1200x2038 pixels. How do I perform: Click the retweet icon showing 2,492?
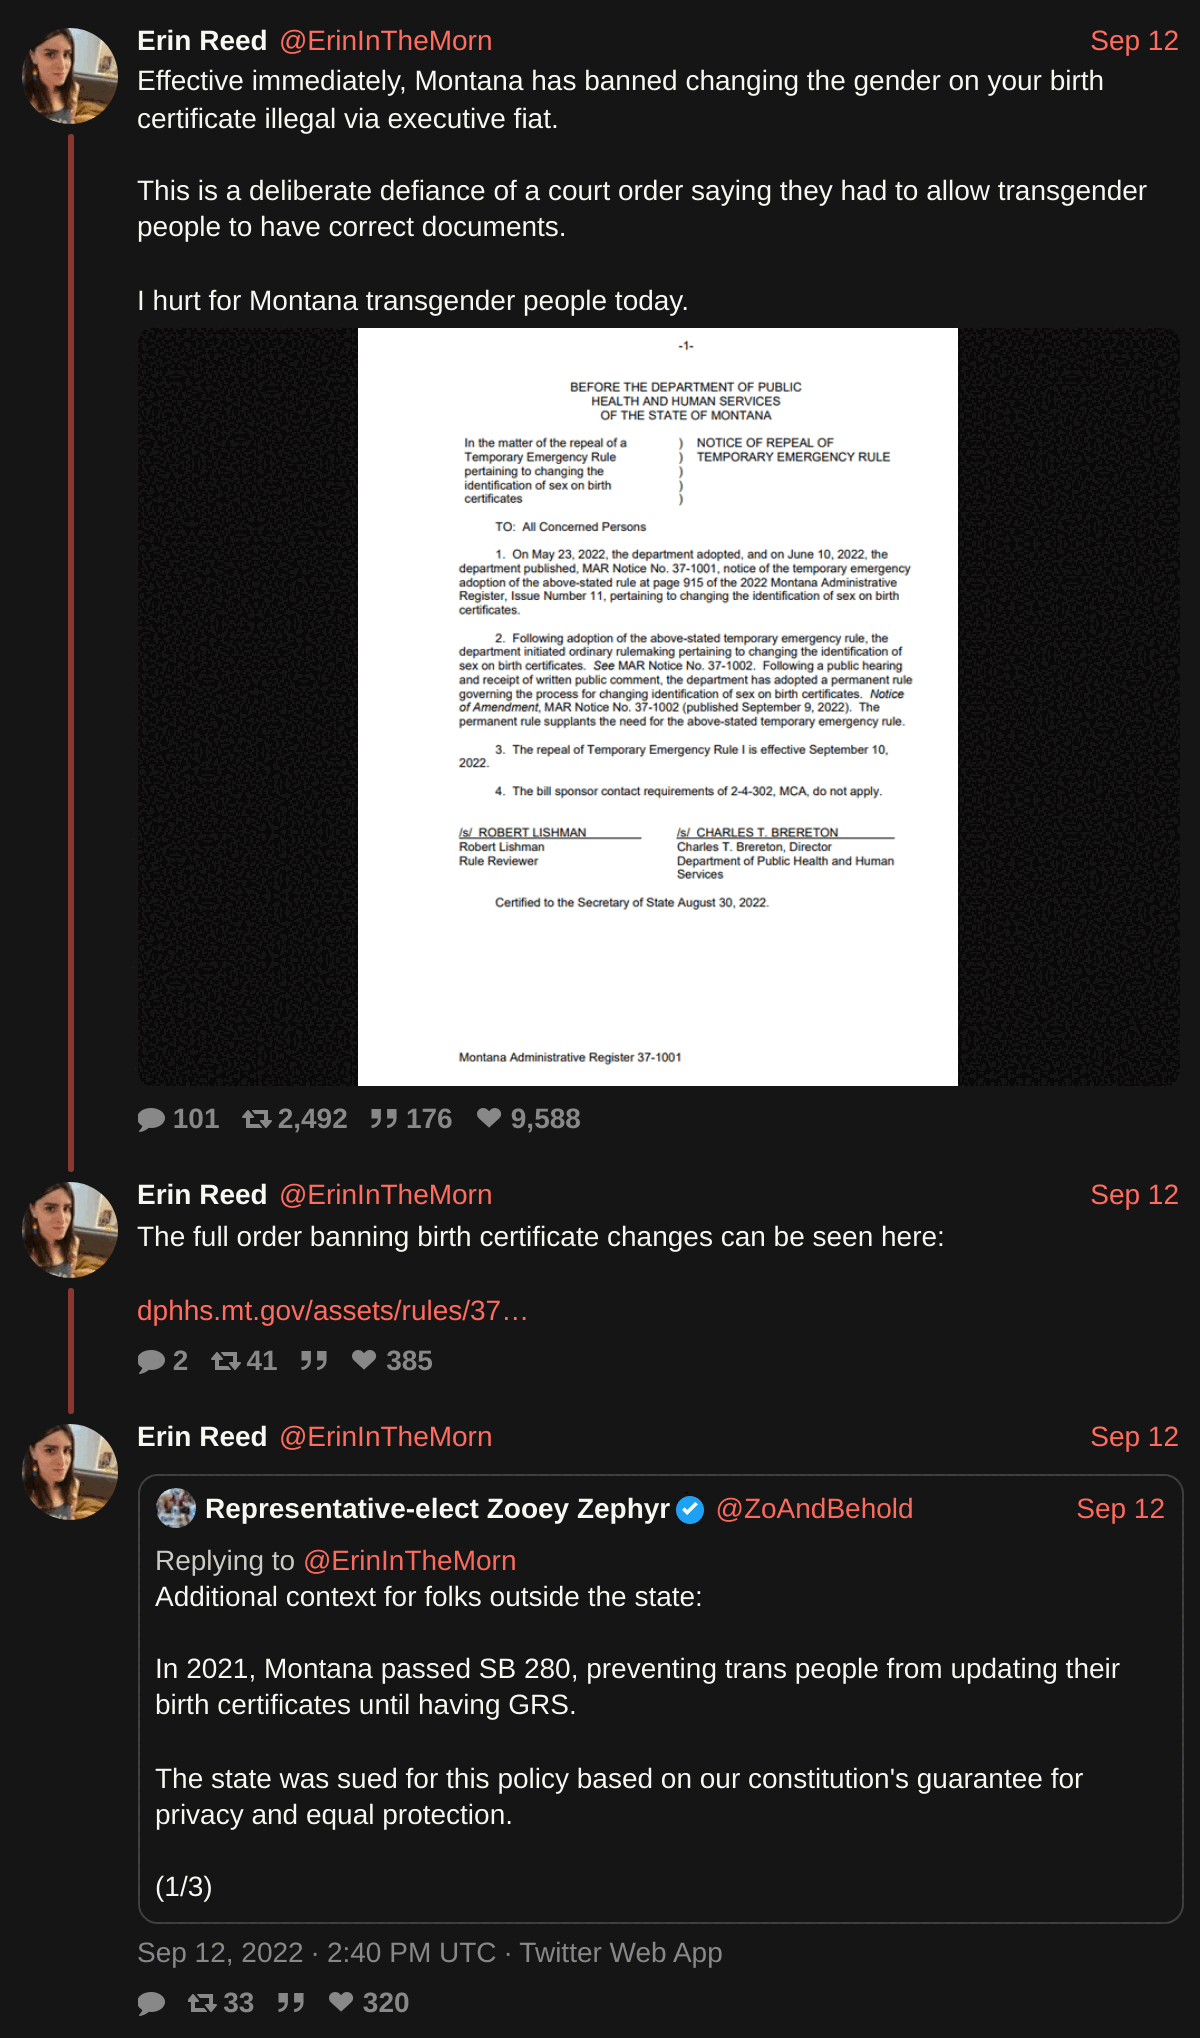tap(257, 1119)
